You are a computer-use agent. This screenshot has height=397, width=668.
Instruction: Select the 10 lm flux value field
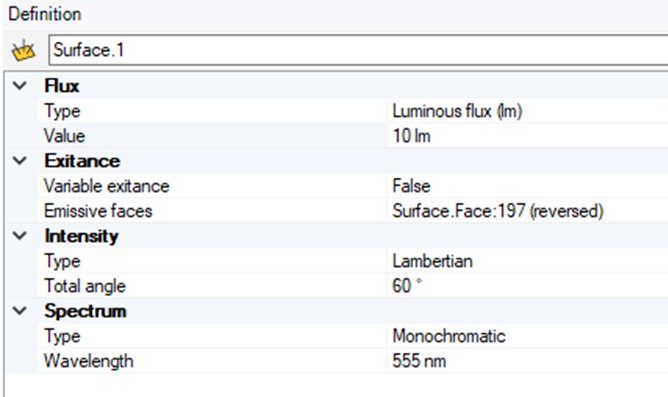527,136
